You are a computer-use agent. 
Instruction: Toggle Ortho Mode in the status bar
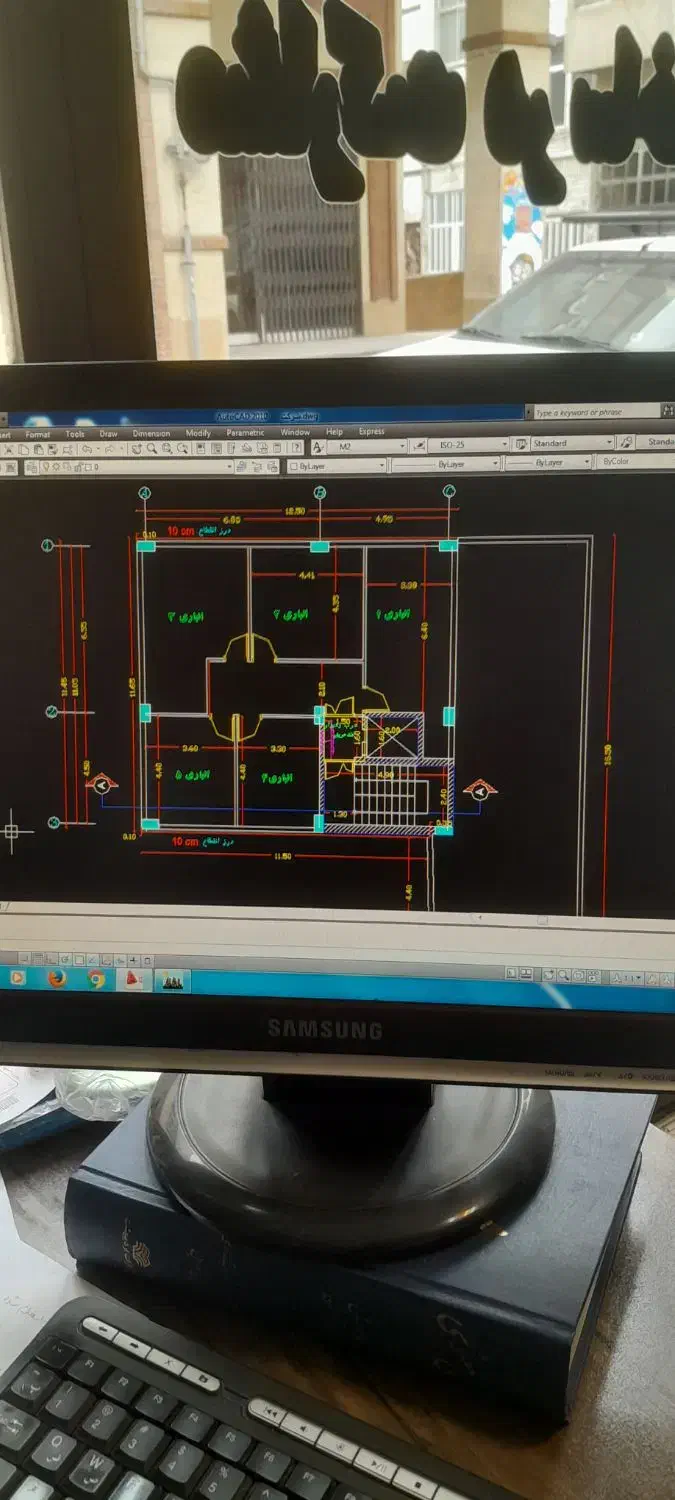tap(49, 958)
